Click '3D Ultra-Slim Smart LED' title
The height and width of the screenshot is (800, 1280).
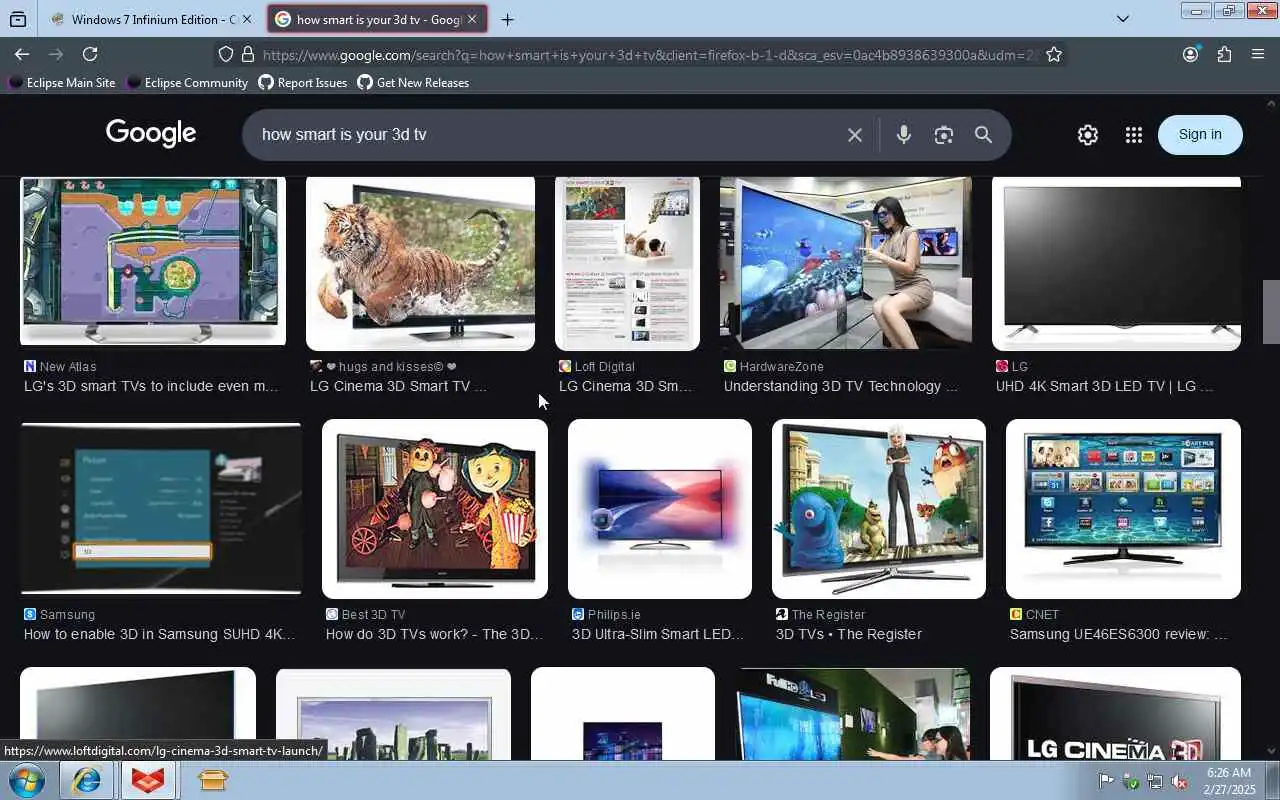[658, 634]
